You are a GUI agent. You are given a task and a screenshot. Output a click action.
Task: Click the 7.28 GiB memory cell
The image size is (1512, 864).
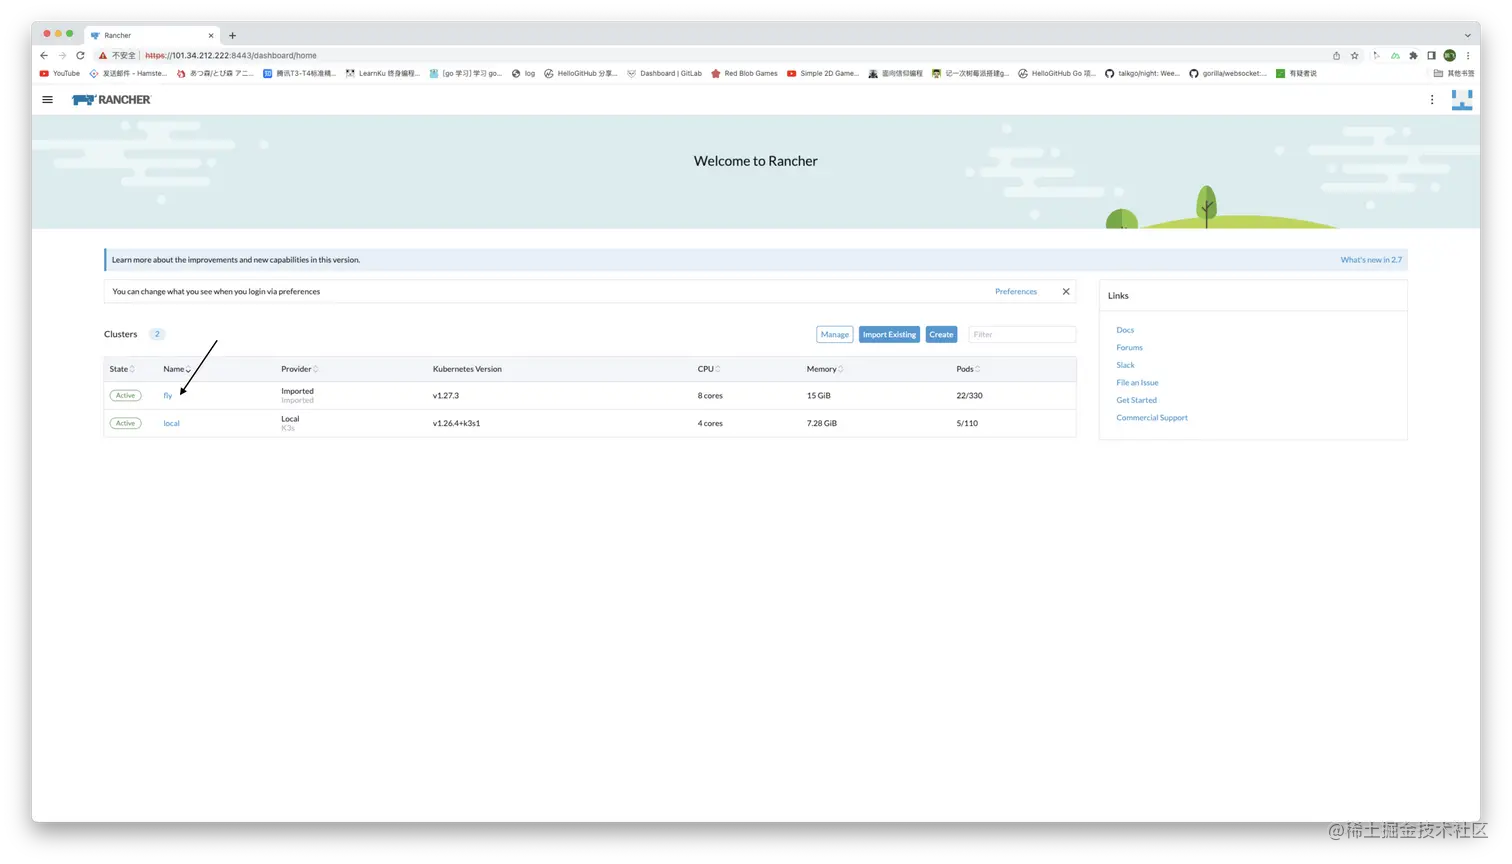click(x=822, y=424)
